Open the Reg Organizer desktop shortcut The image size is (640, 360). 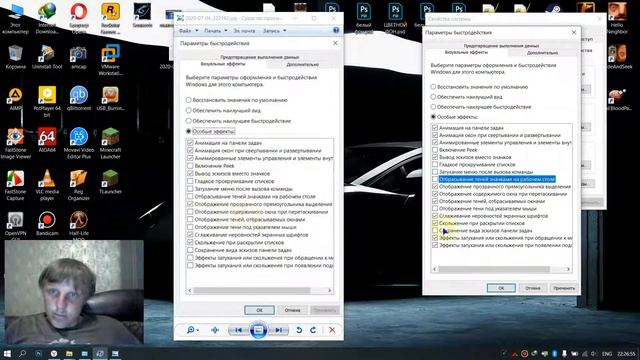click(78, 185)
